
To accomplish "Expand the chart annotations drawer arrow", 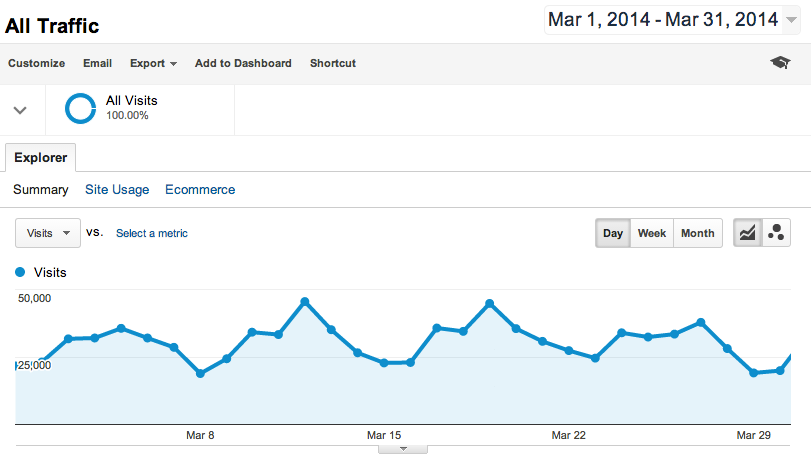I will 403,449.
